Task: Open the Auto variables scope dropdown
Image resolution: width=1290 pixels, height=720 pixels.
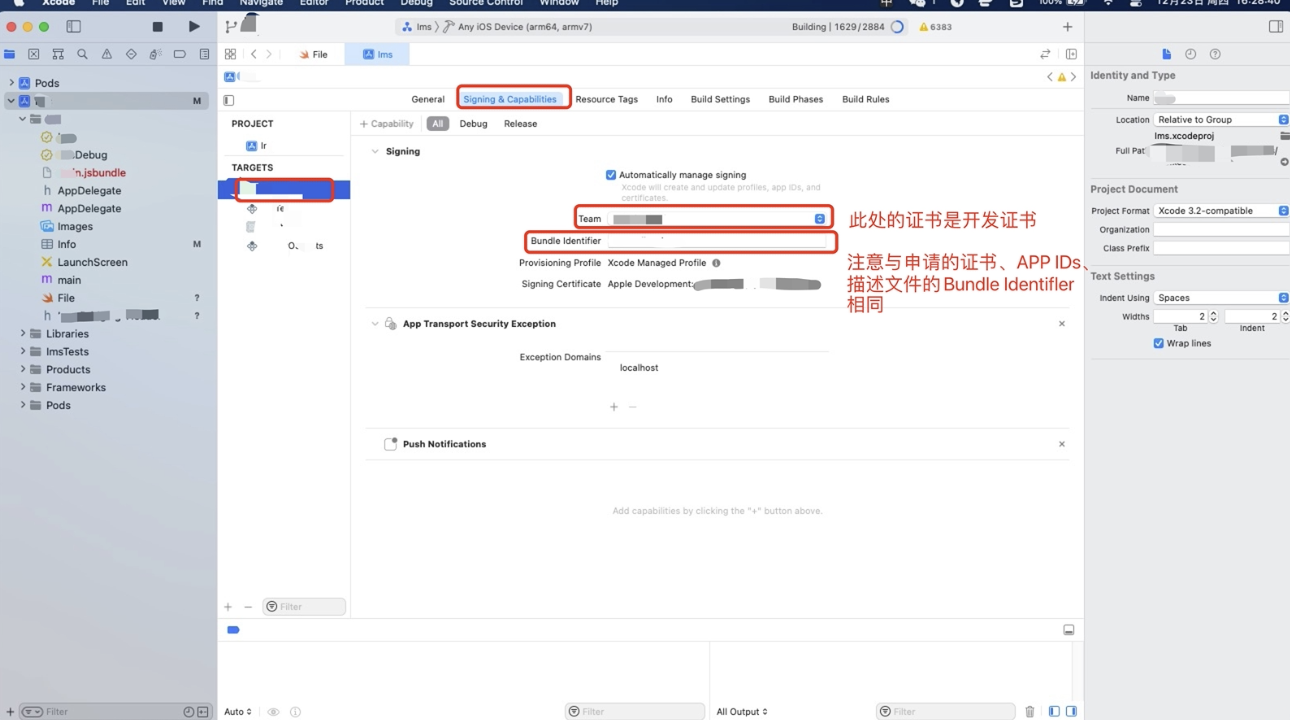Action: (x=238, y=712)
